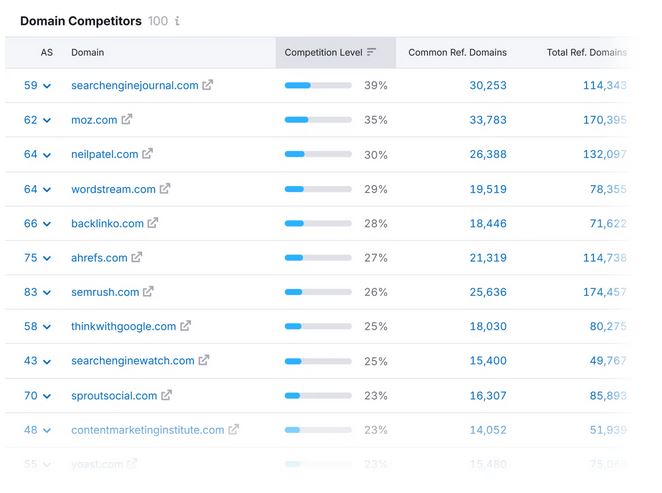Expand the AS 75 chevron for ahrefs.com
The height and width of the screenshot is (493, 662).
pos(47,258)
